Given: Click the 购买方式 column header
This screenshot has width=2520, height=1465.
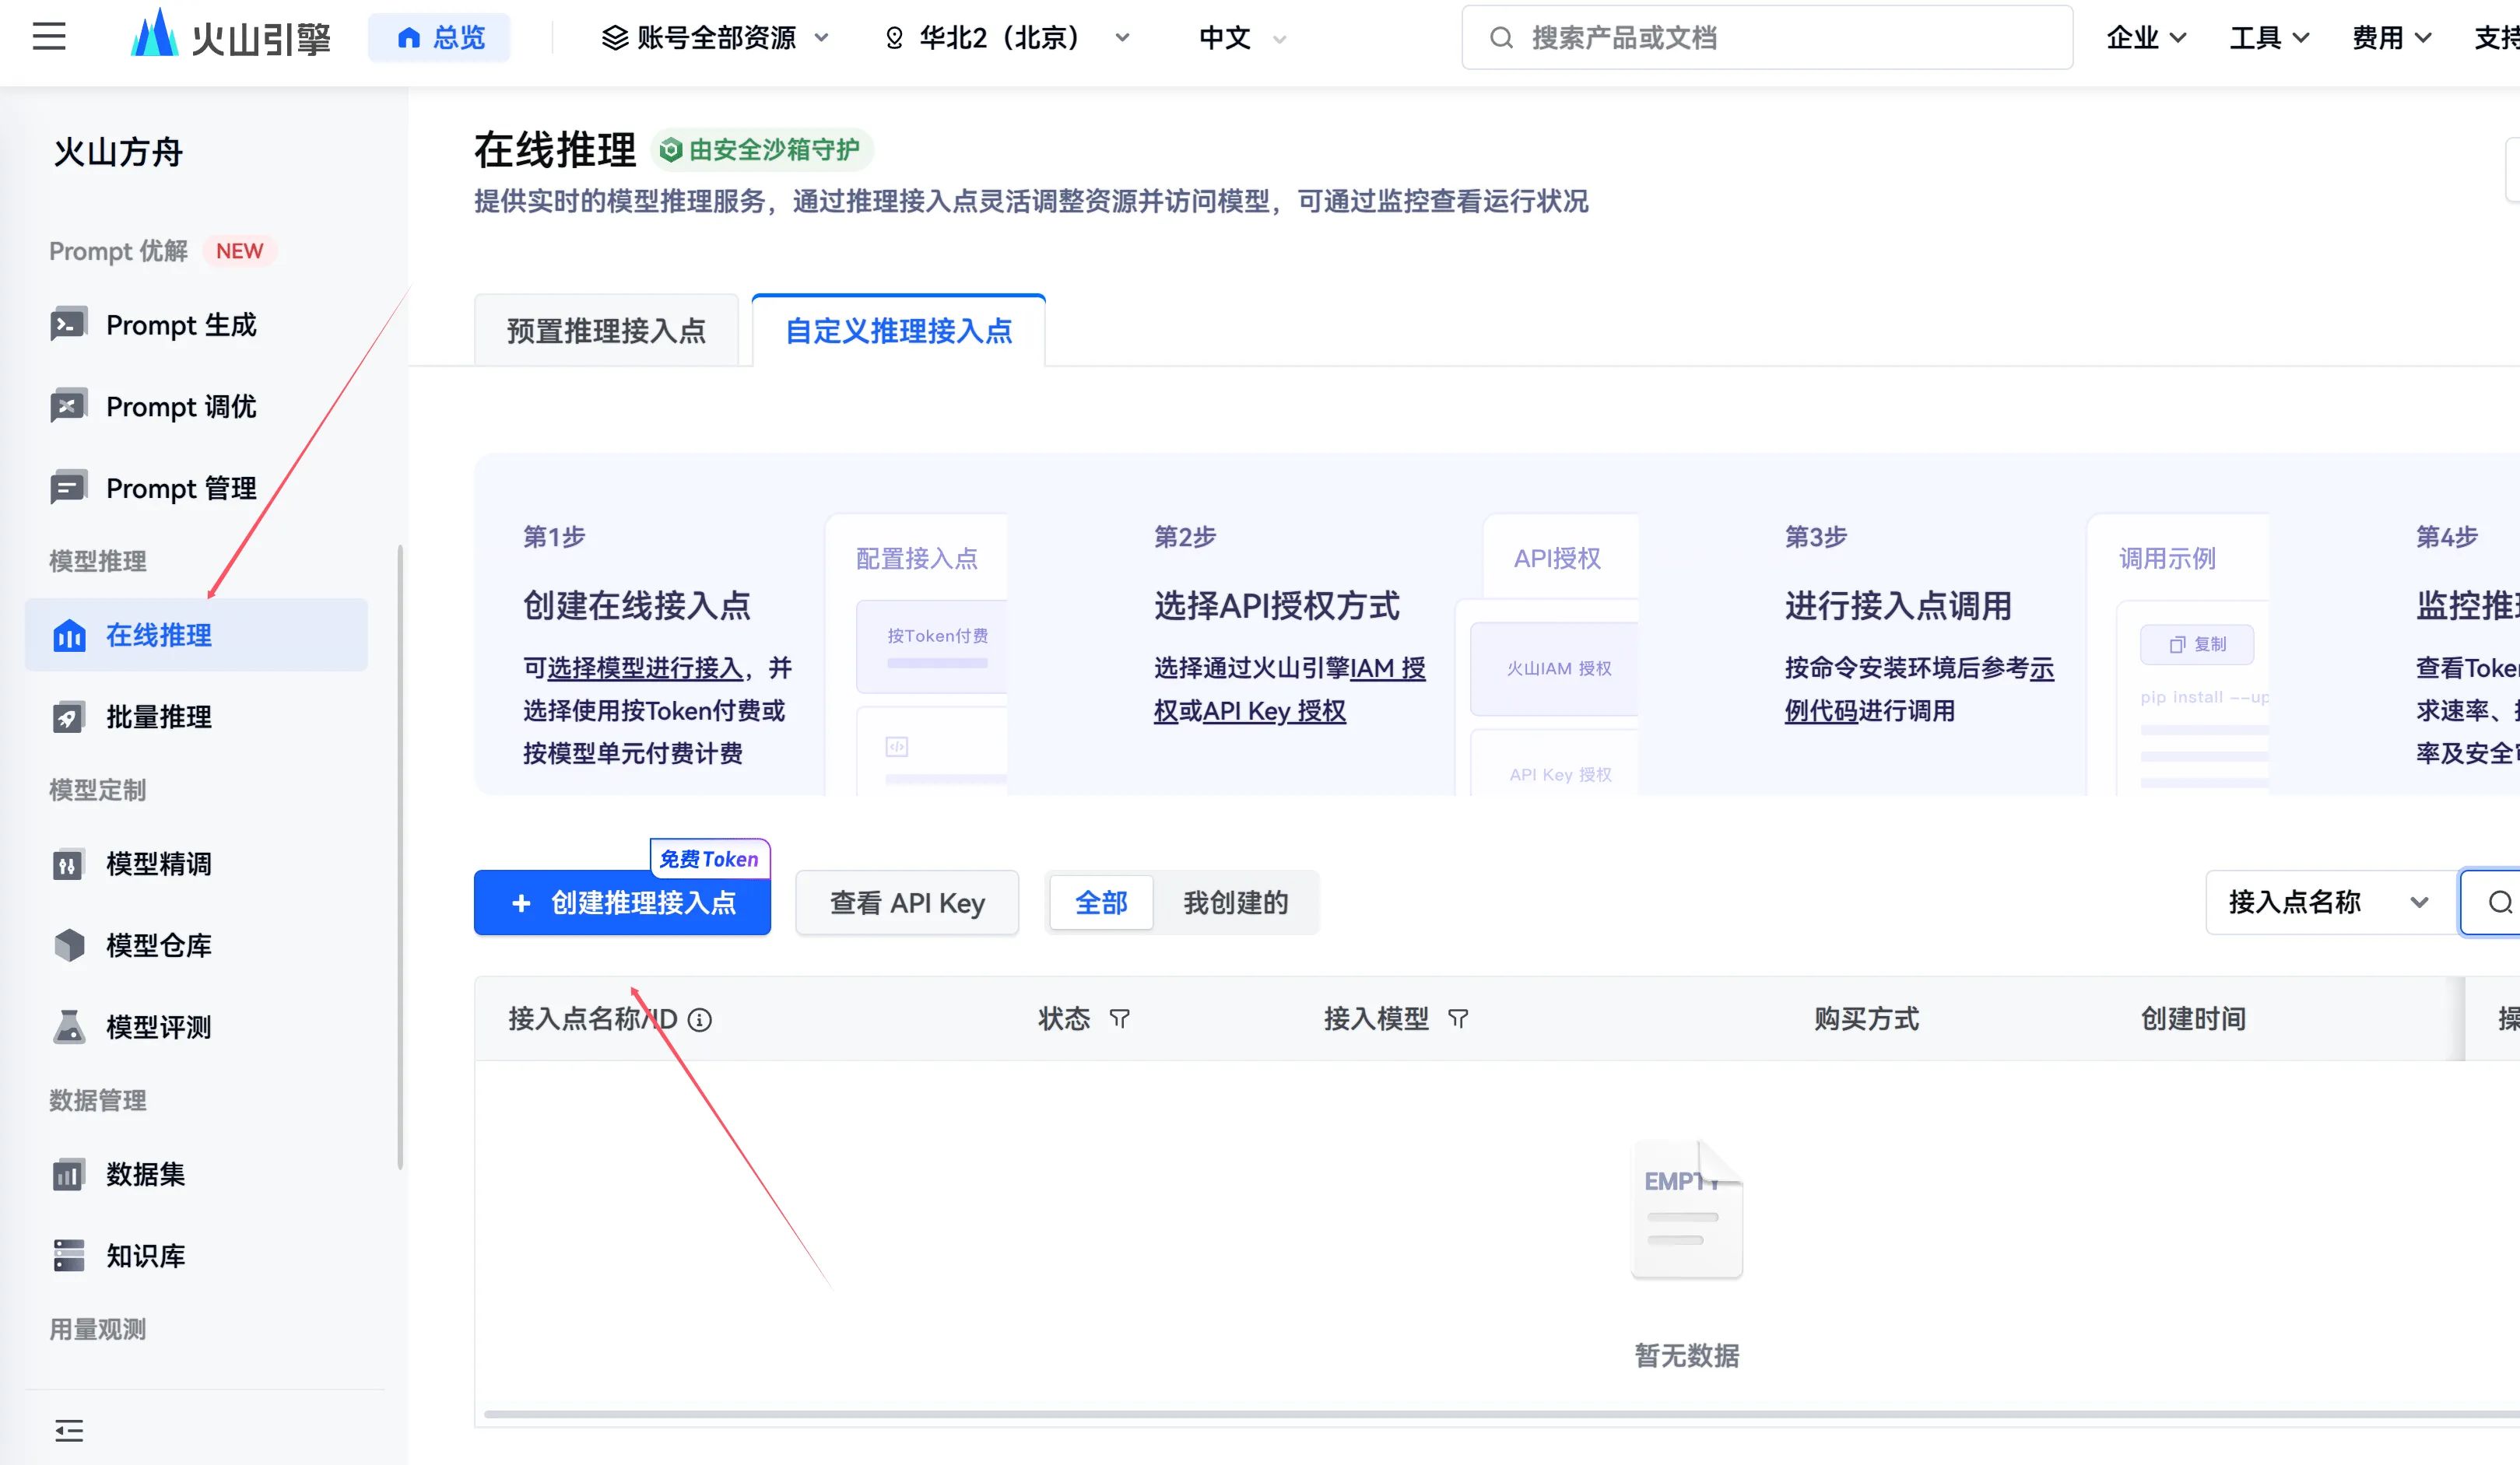Looking at the screenshot, I should pos(1866,1019).
